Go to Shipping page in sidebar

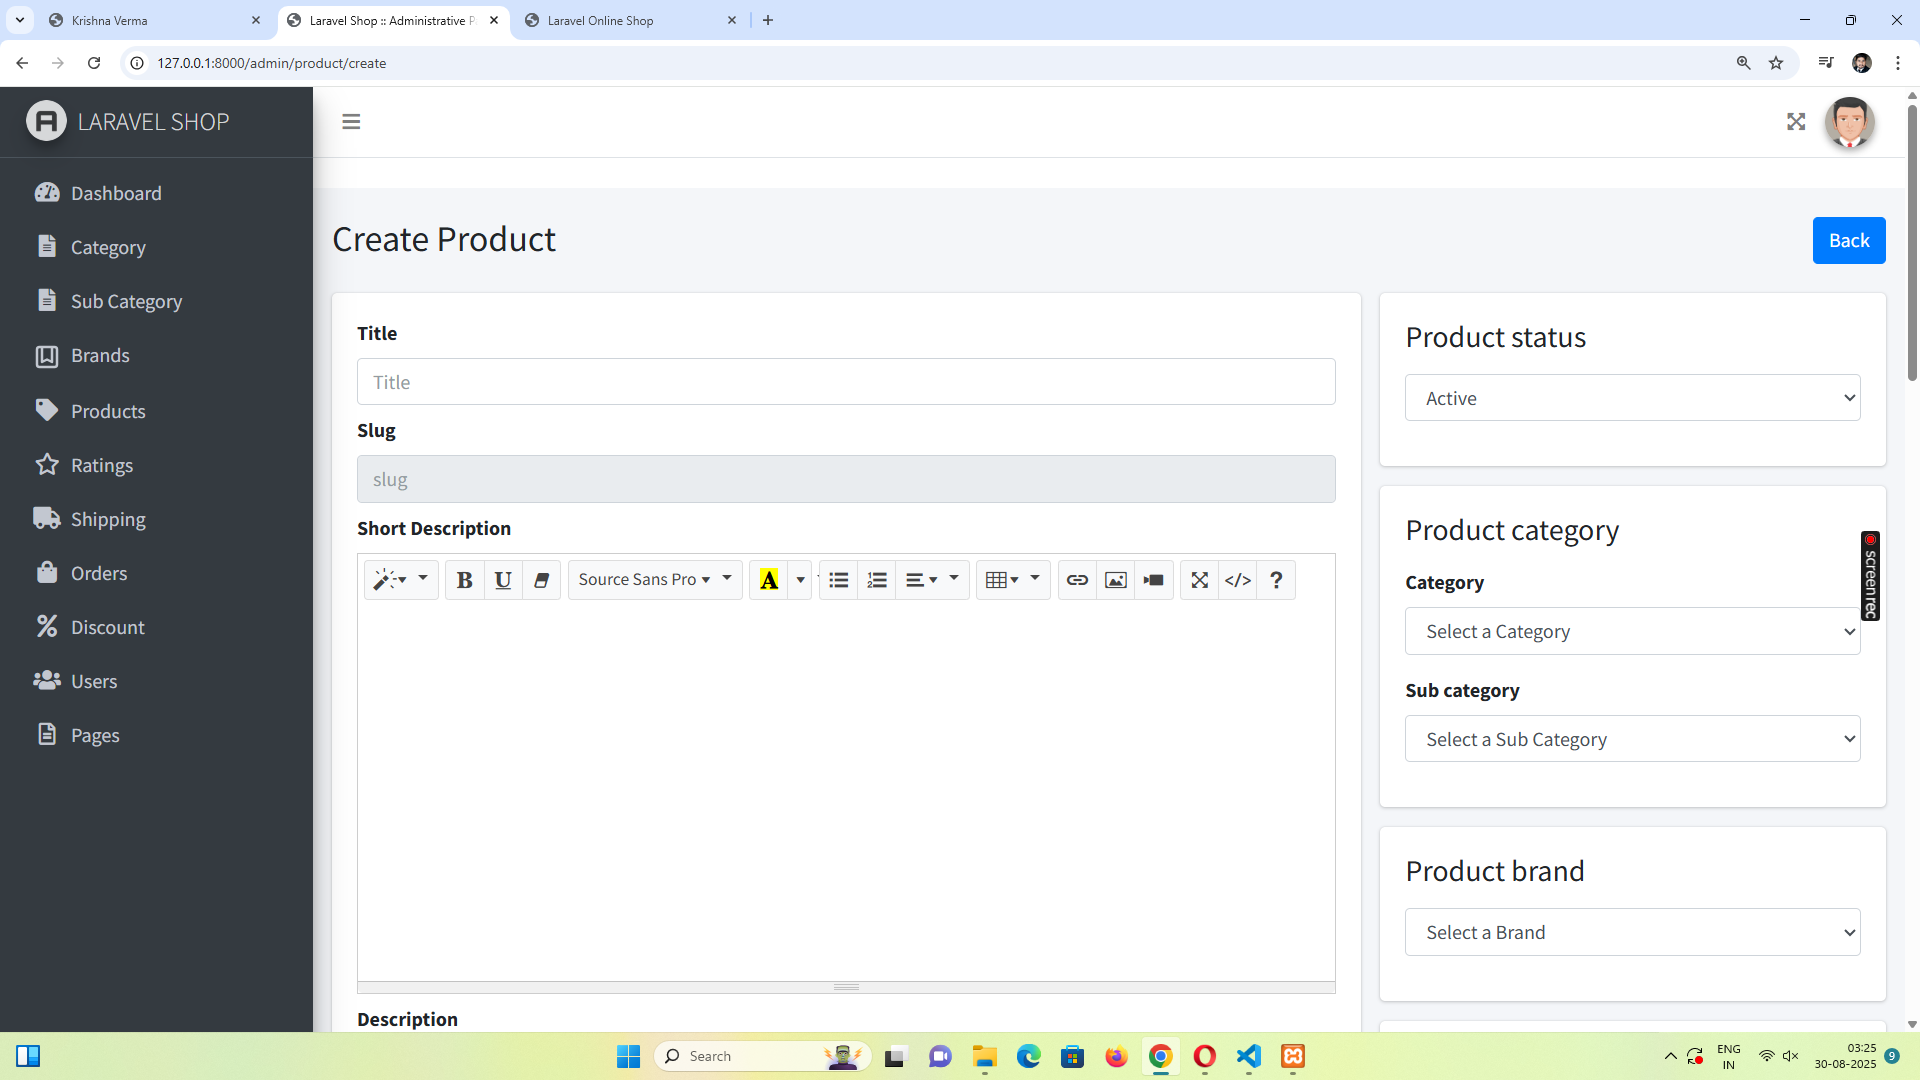coord(156,519)
